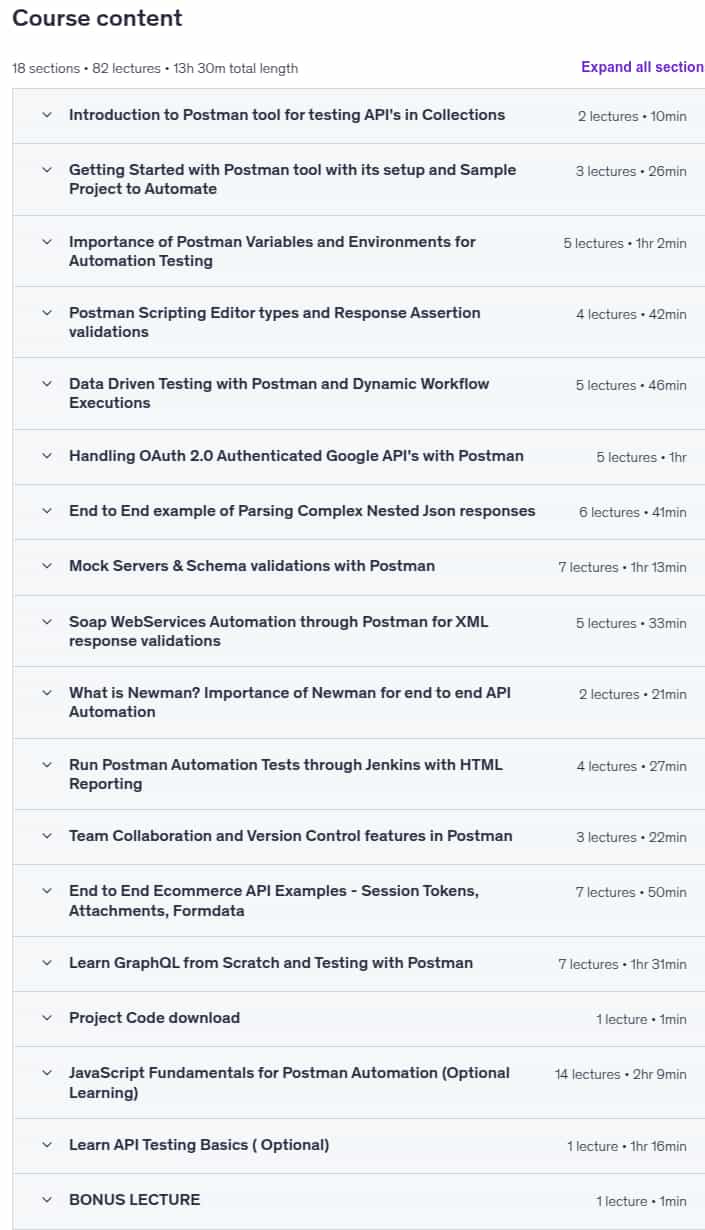Expand chevron next to Project Code download

click(46, 1018)
